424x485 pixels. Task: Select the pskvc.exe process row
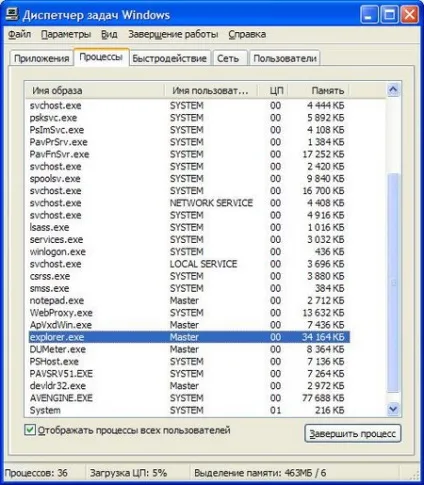click(x=189, y=118)
